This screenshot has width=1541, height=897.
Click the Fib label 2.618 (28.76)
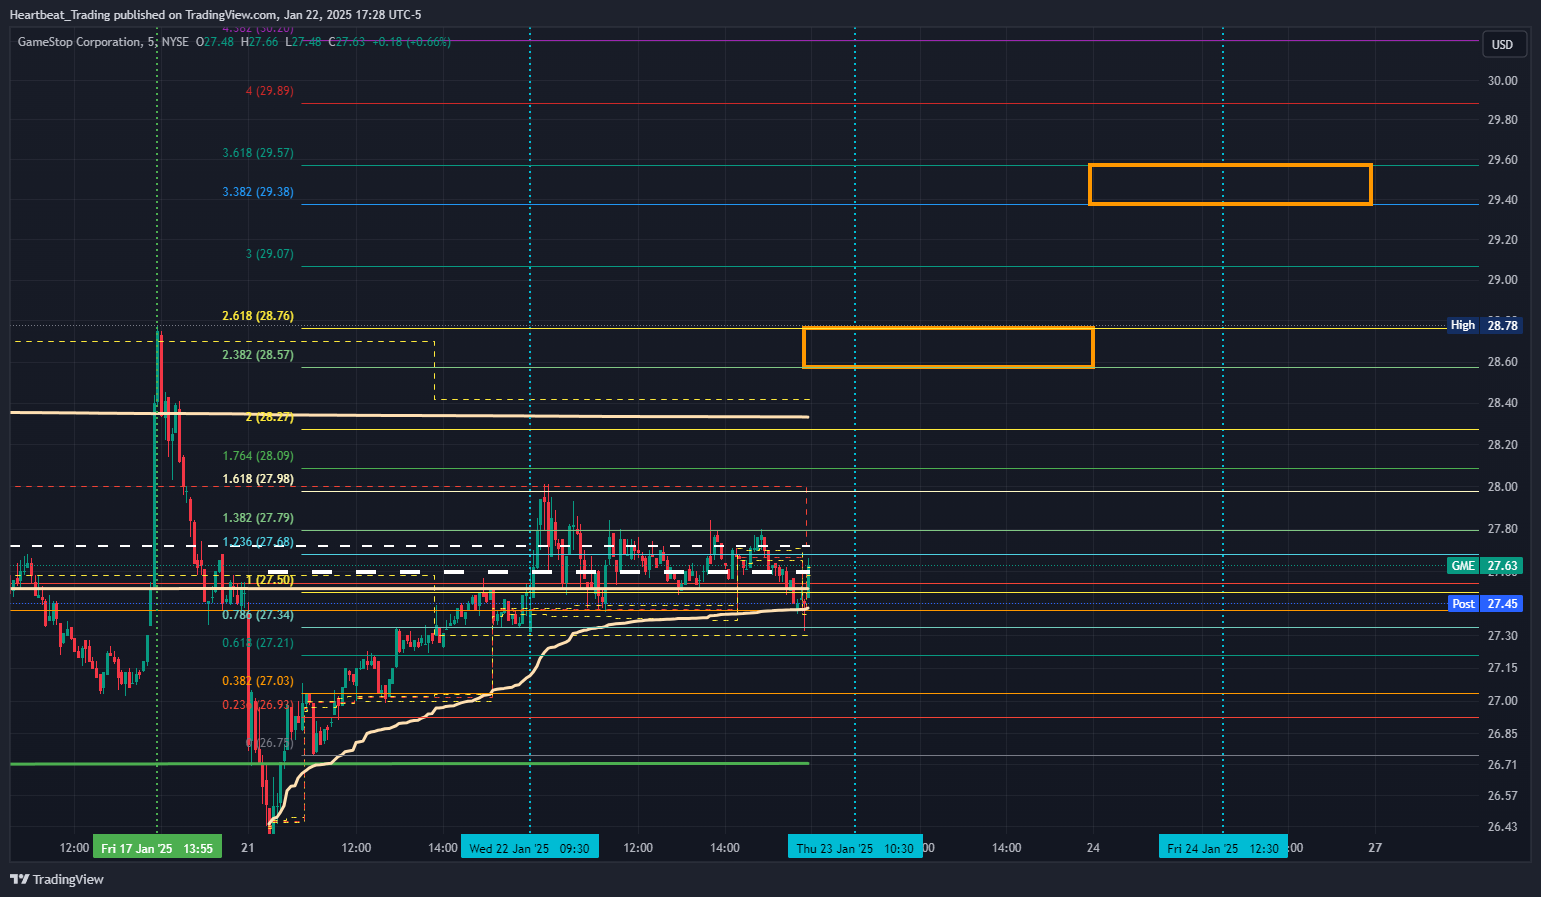(x=258, y=316)
